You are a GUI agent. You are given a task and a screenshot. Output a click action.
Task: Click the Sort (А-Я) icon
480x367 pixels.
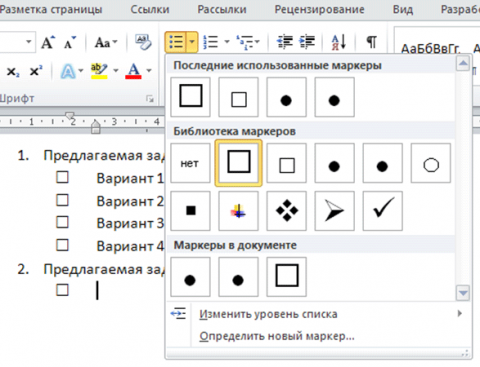click(339, 42)
